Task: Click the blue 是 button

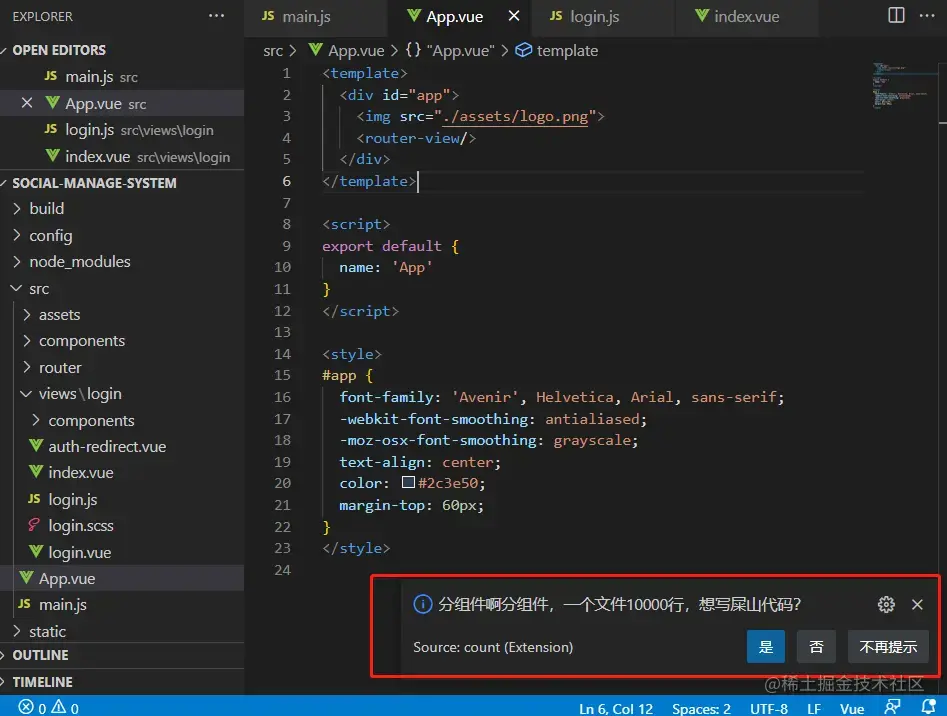Action: tap(766, 647)
